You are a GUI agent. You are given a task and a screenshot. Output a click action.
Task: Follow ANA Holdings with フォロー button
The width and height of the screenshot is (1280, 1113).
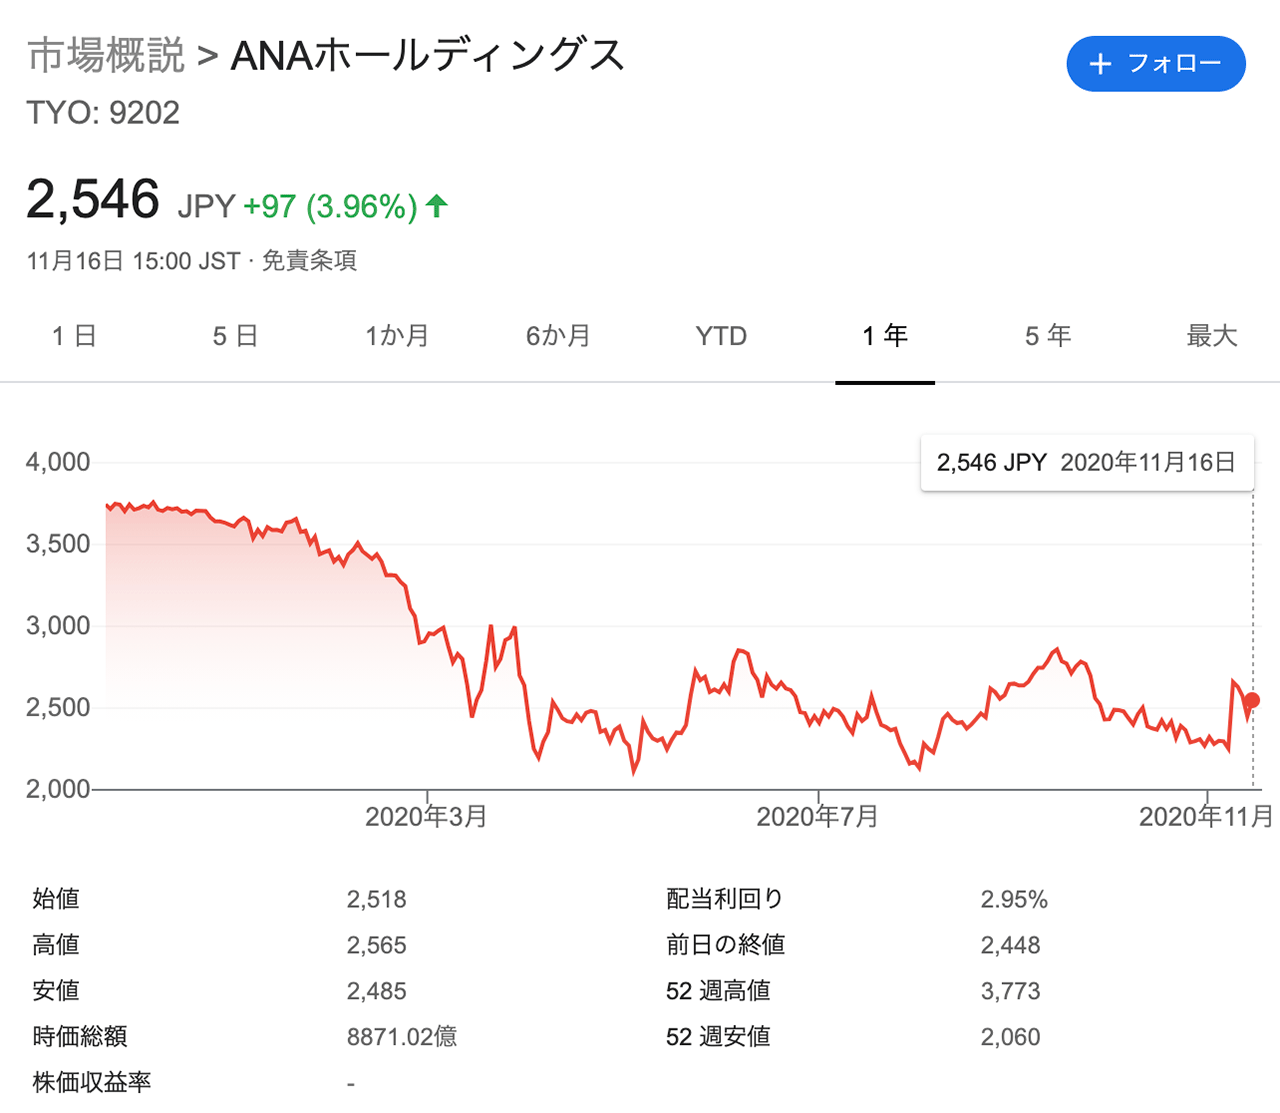click(1156, 64)
